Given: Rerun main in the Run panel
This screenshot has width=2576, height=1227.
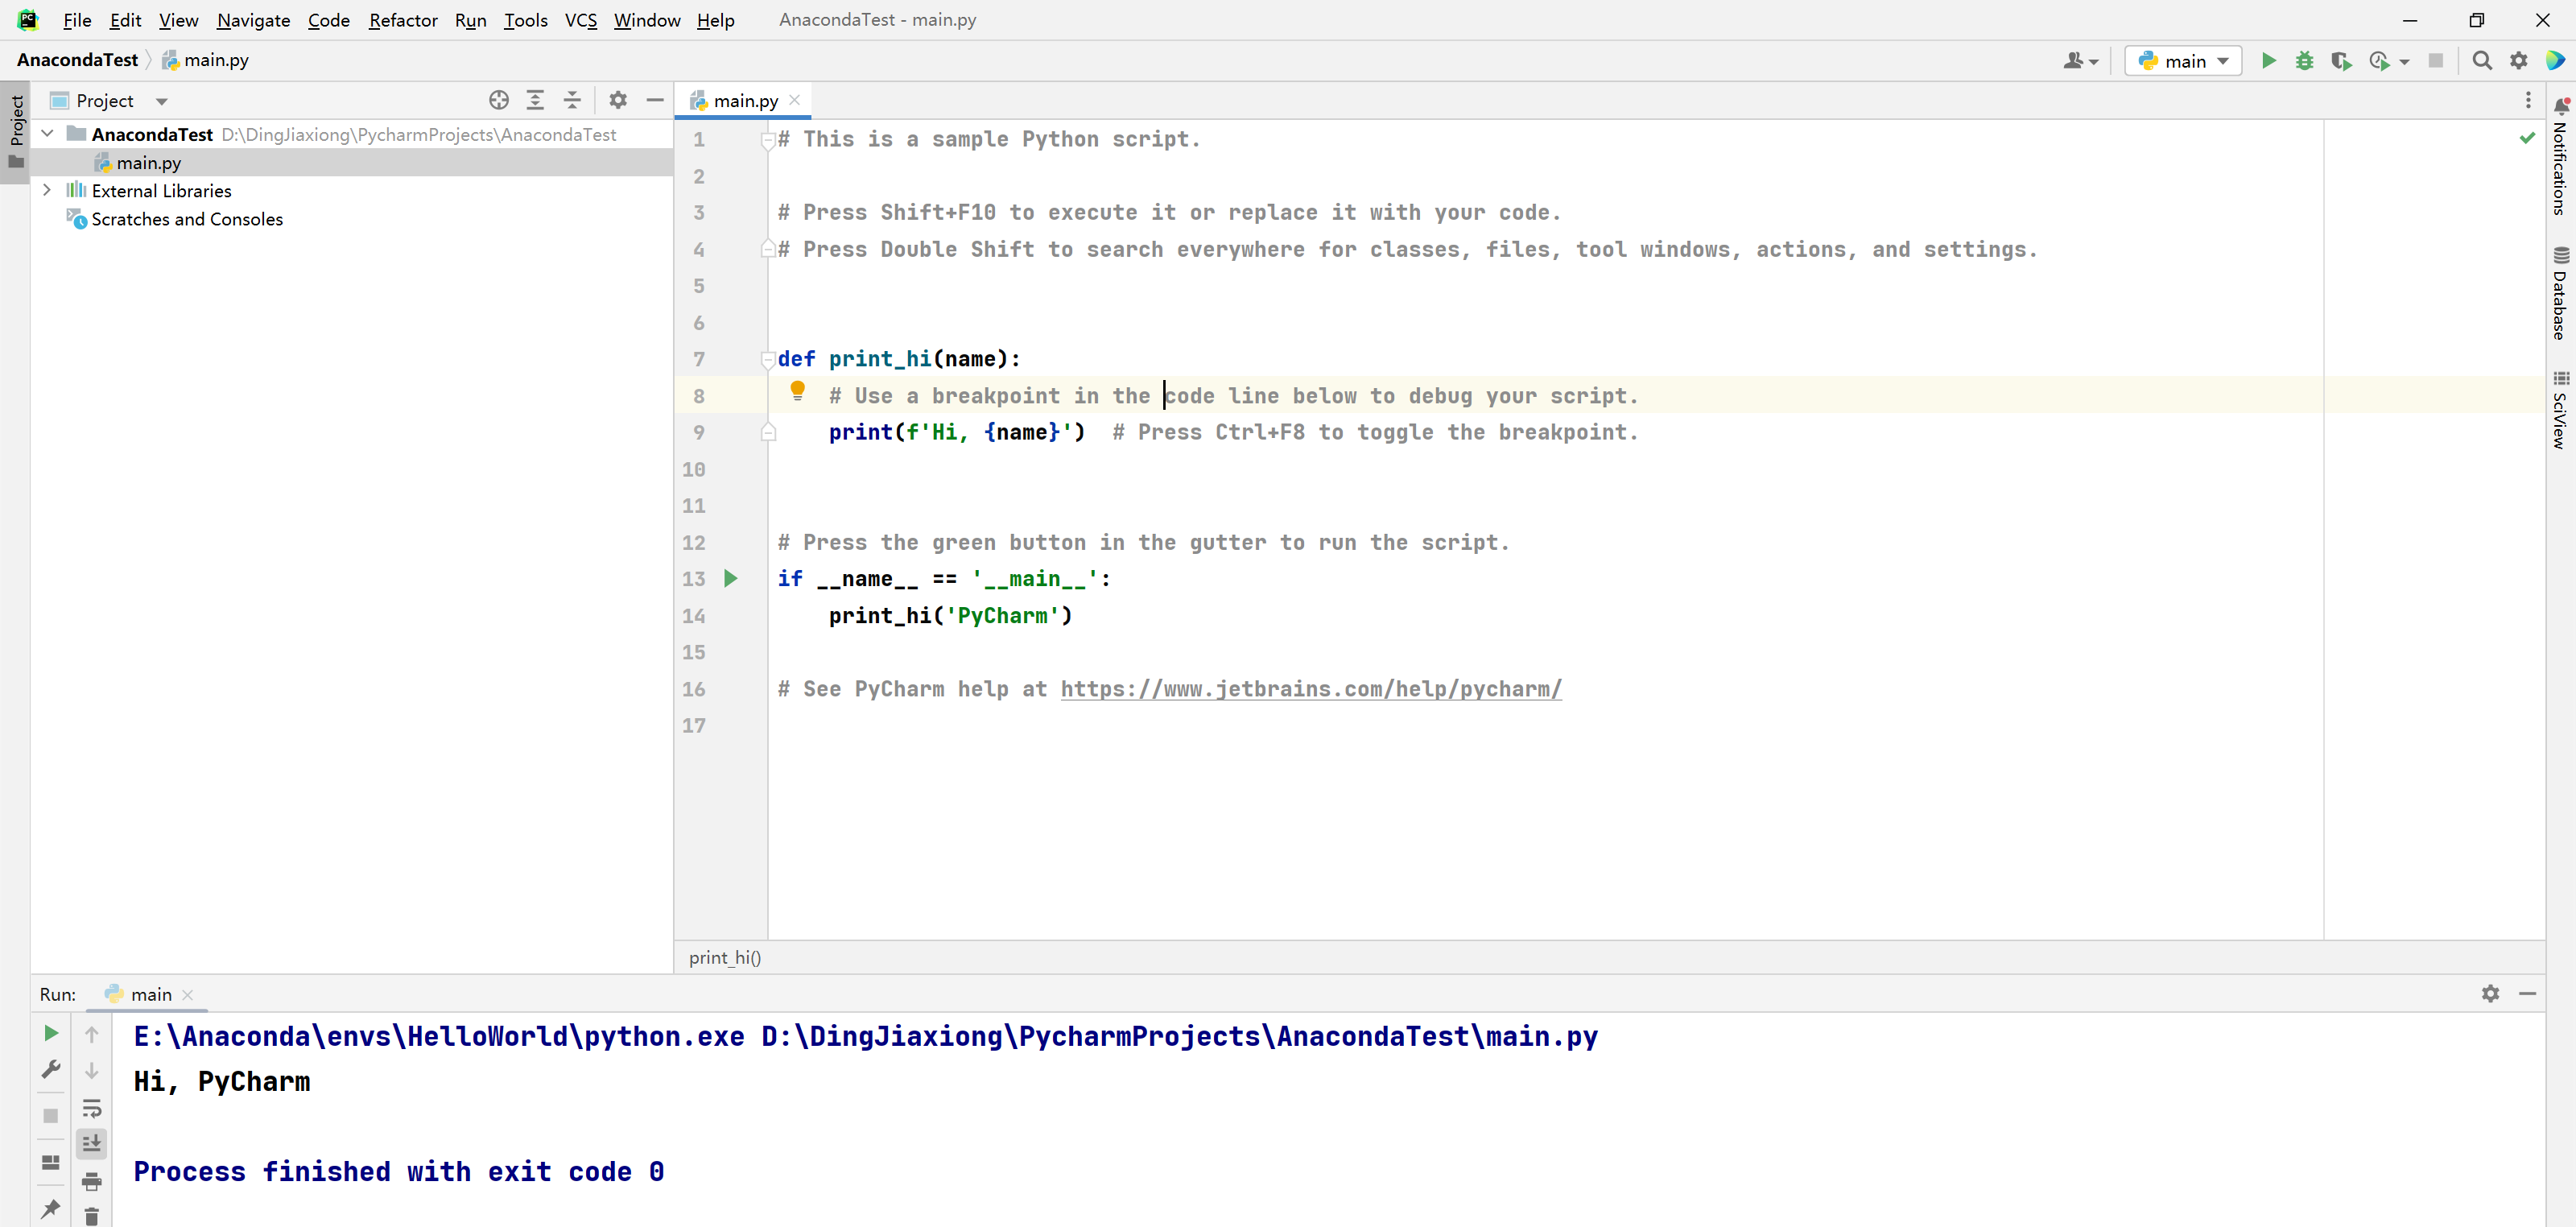Looking at the screenshot, I should click(51, 1033).
